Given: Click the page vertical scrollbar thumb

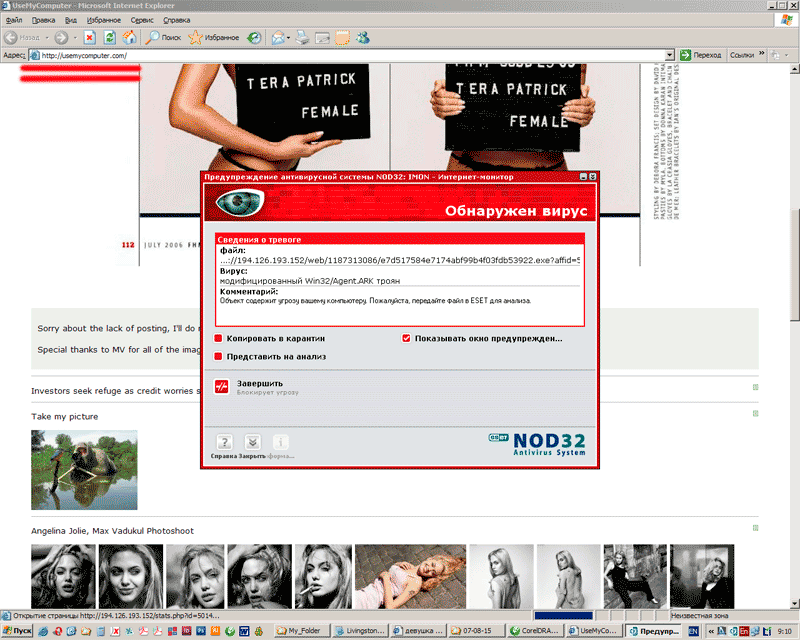Looking at the screenshot, I should [x=795, y=265].
